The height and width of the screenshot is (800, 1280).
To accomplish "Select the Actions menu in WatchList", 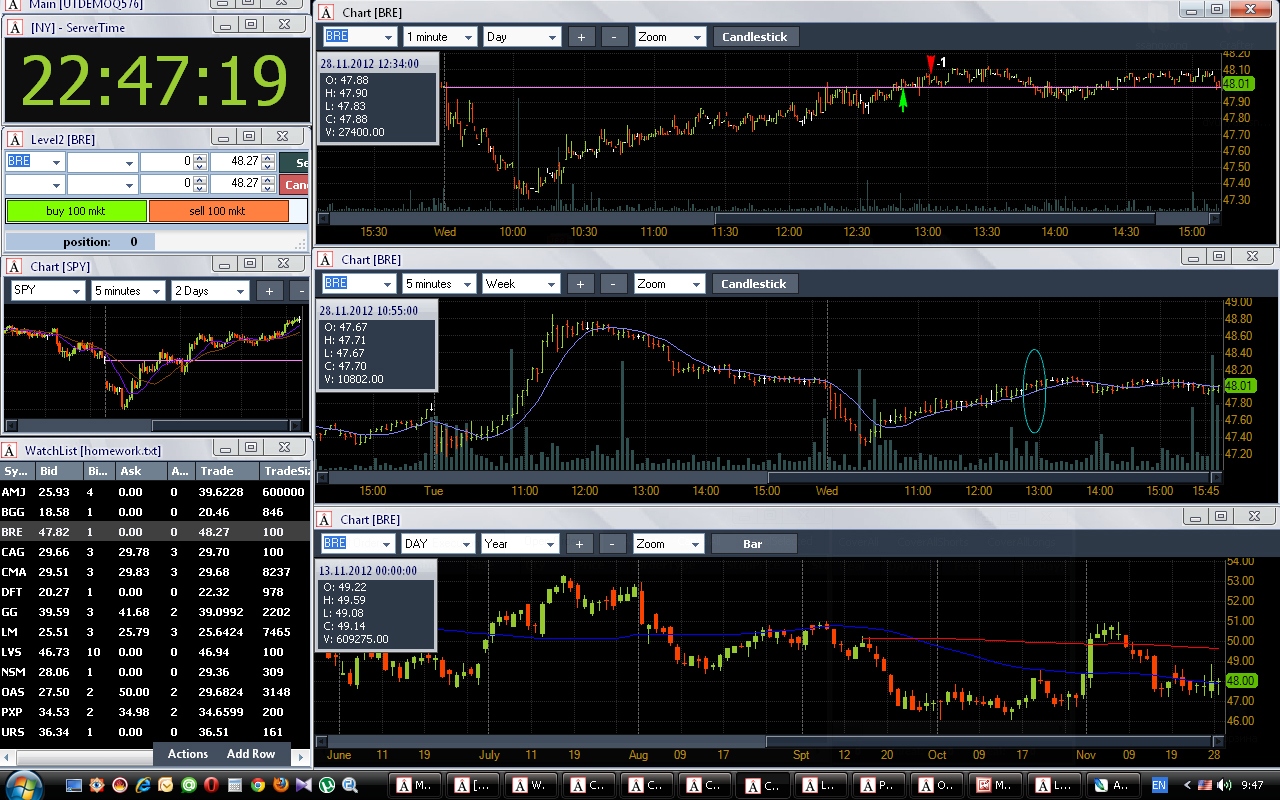I will pyautogui.click(x=188, y=754).
